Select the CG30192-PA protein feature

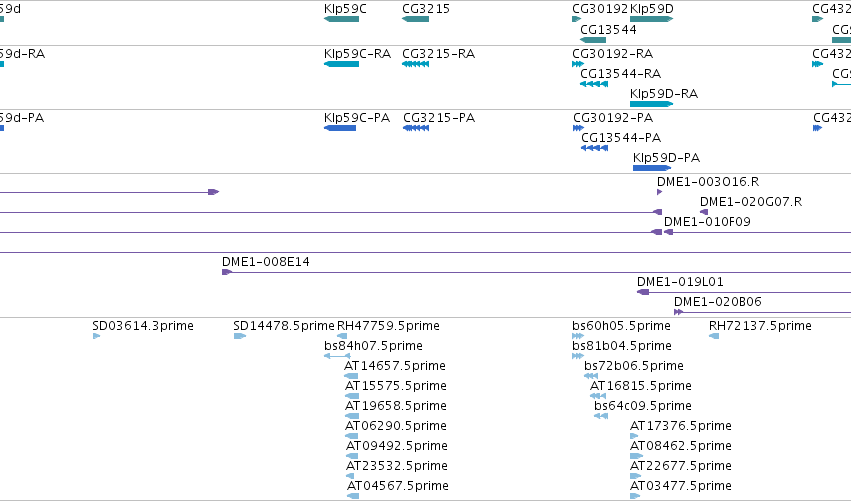tap(578, 128)
